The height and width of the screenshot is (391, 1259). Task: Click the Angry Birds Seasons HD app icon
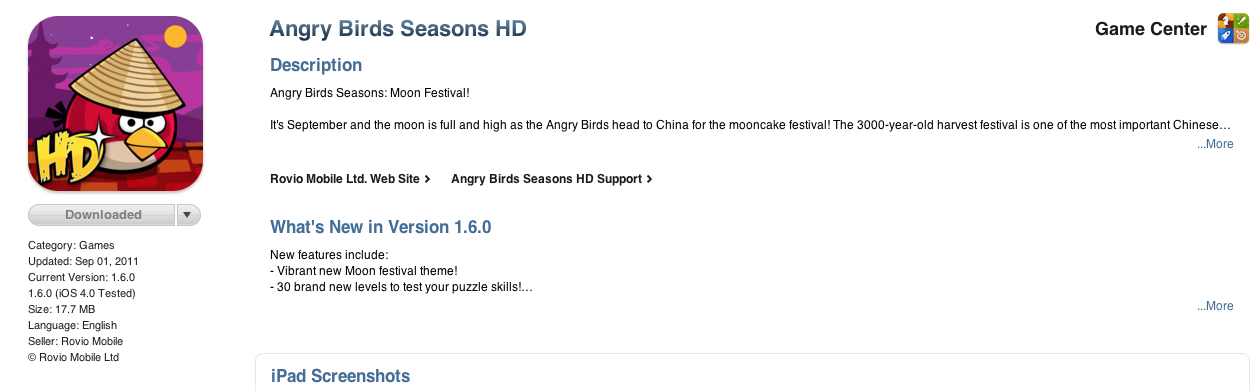click(116, 103)
